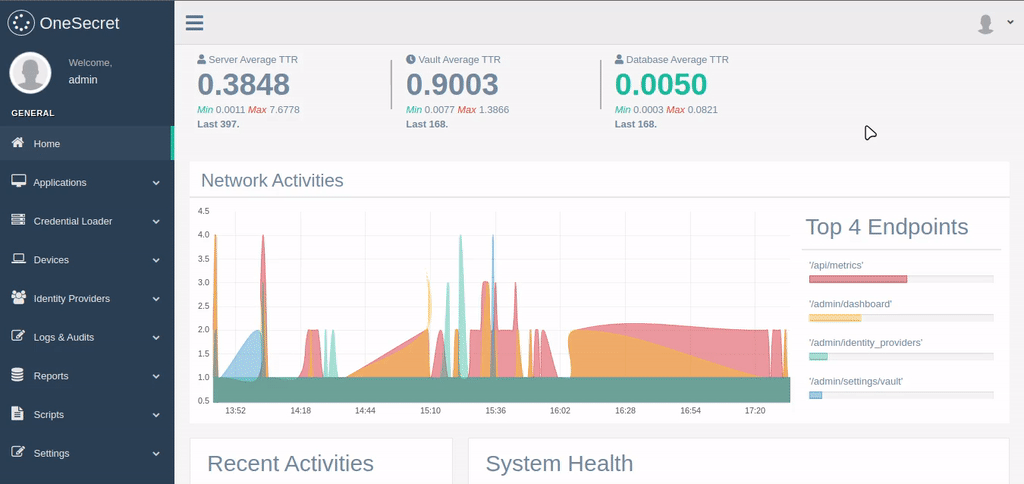The height and width of the screenshot is (484, 1024).
Task: Click the Logs & Audits edit icon
Action: [x=18, y=336]
